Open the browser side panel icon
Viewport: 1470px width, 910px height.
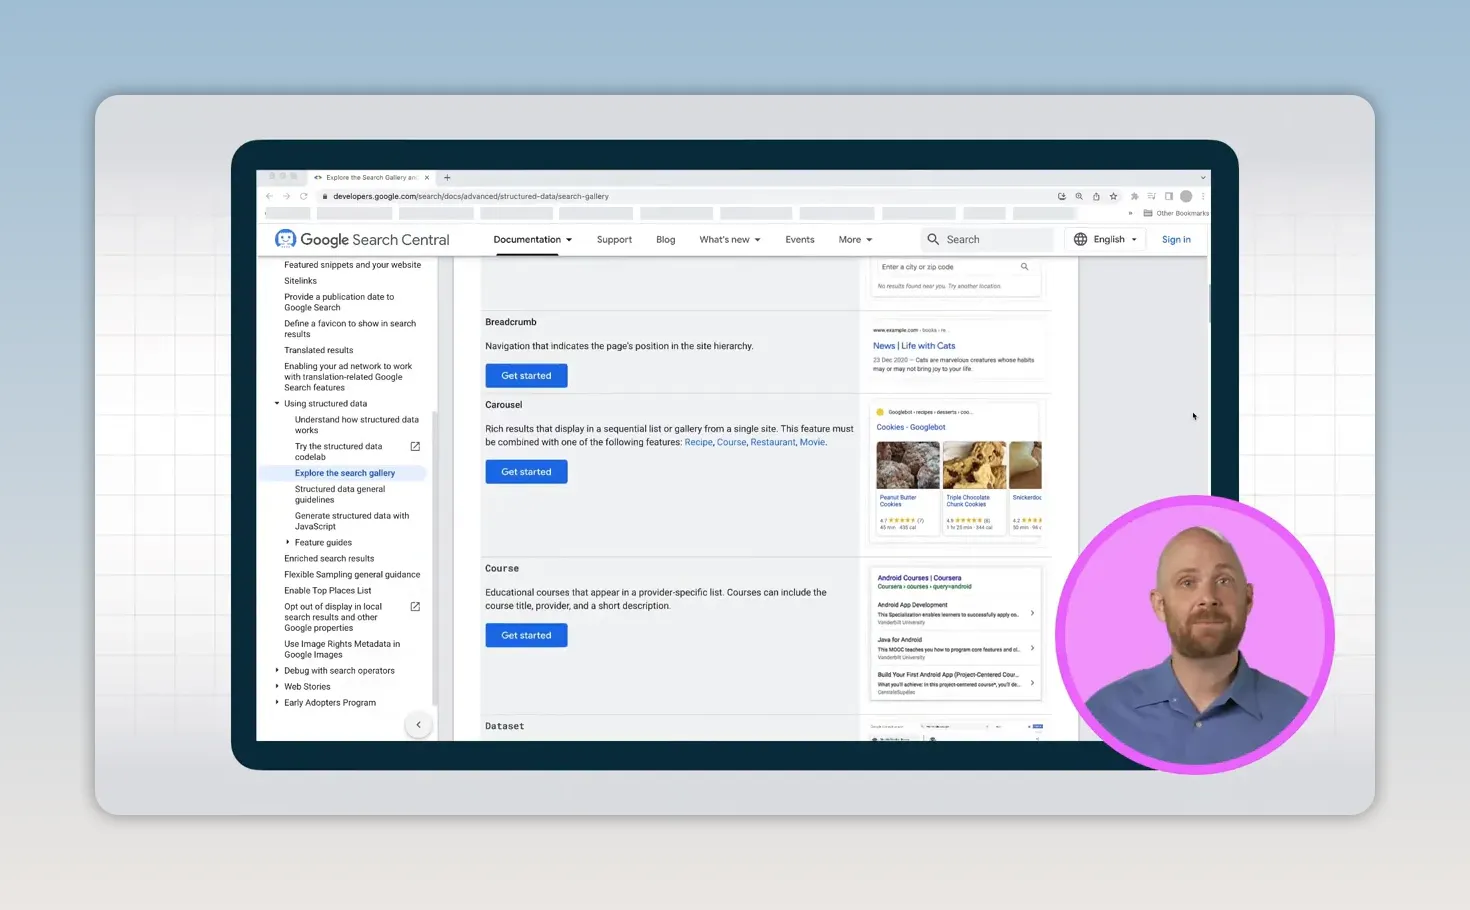coord(1168,196)
